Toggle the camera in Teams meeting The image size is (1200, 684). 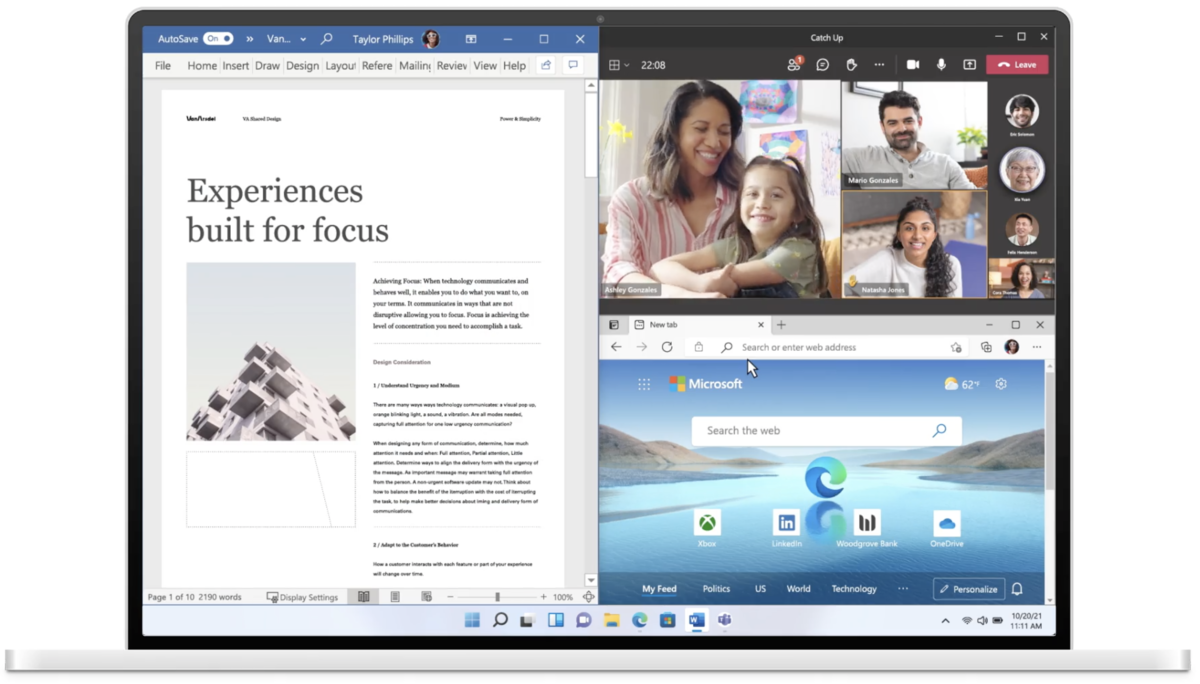913,65
